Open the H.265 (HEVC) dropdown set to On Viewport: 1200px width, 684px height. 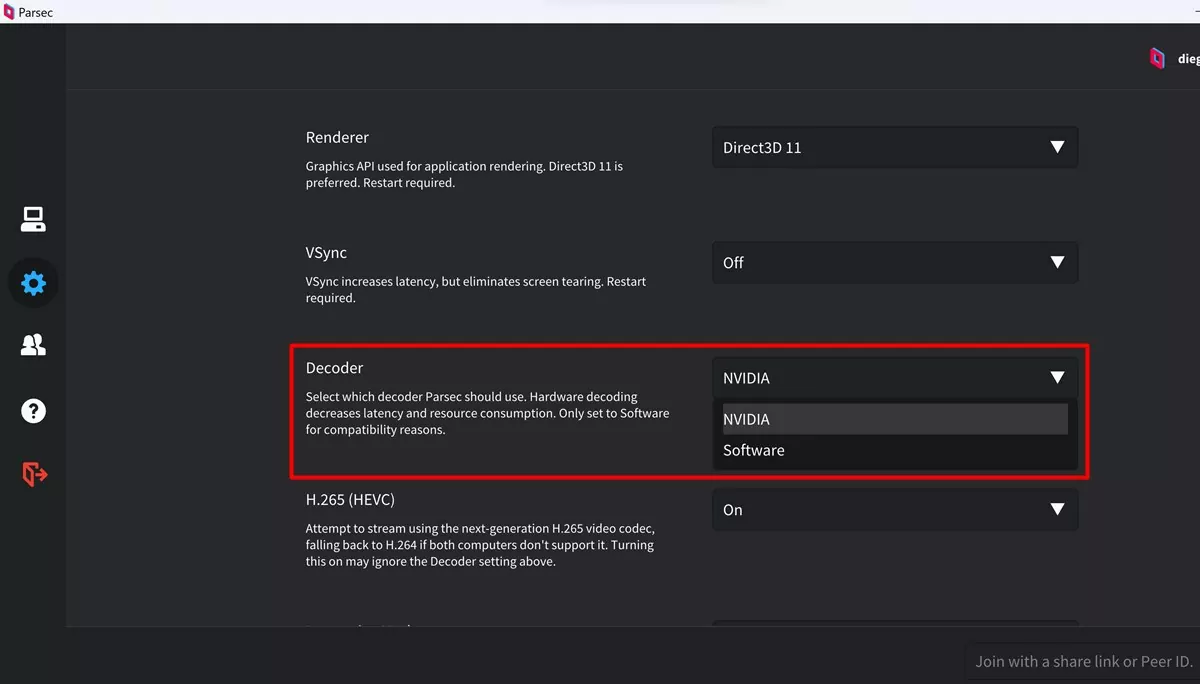(x=894, y=510)
